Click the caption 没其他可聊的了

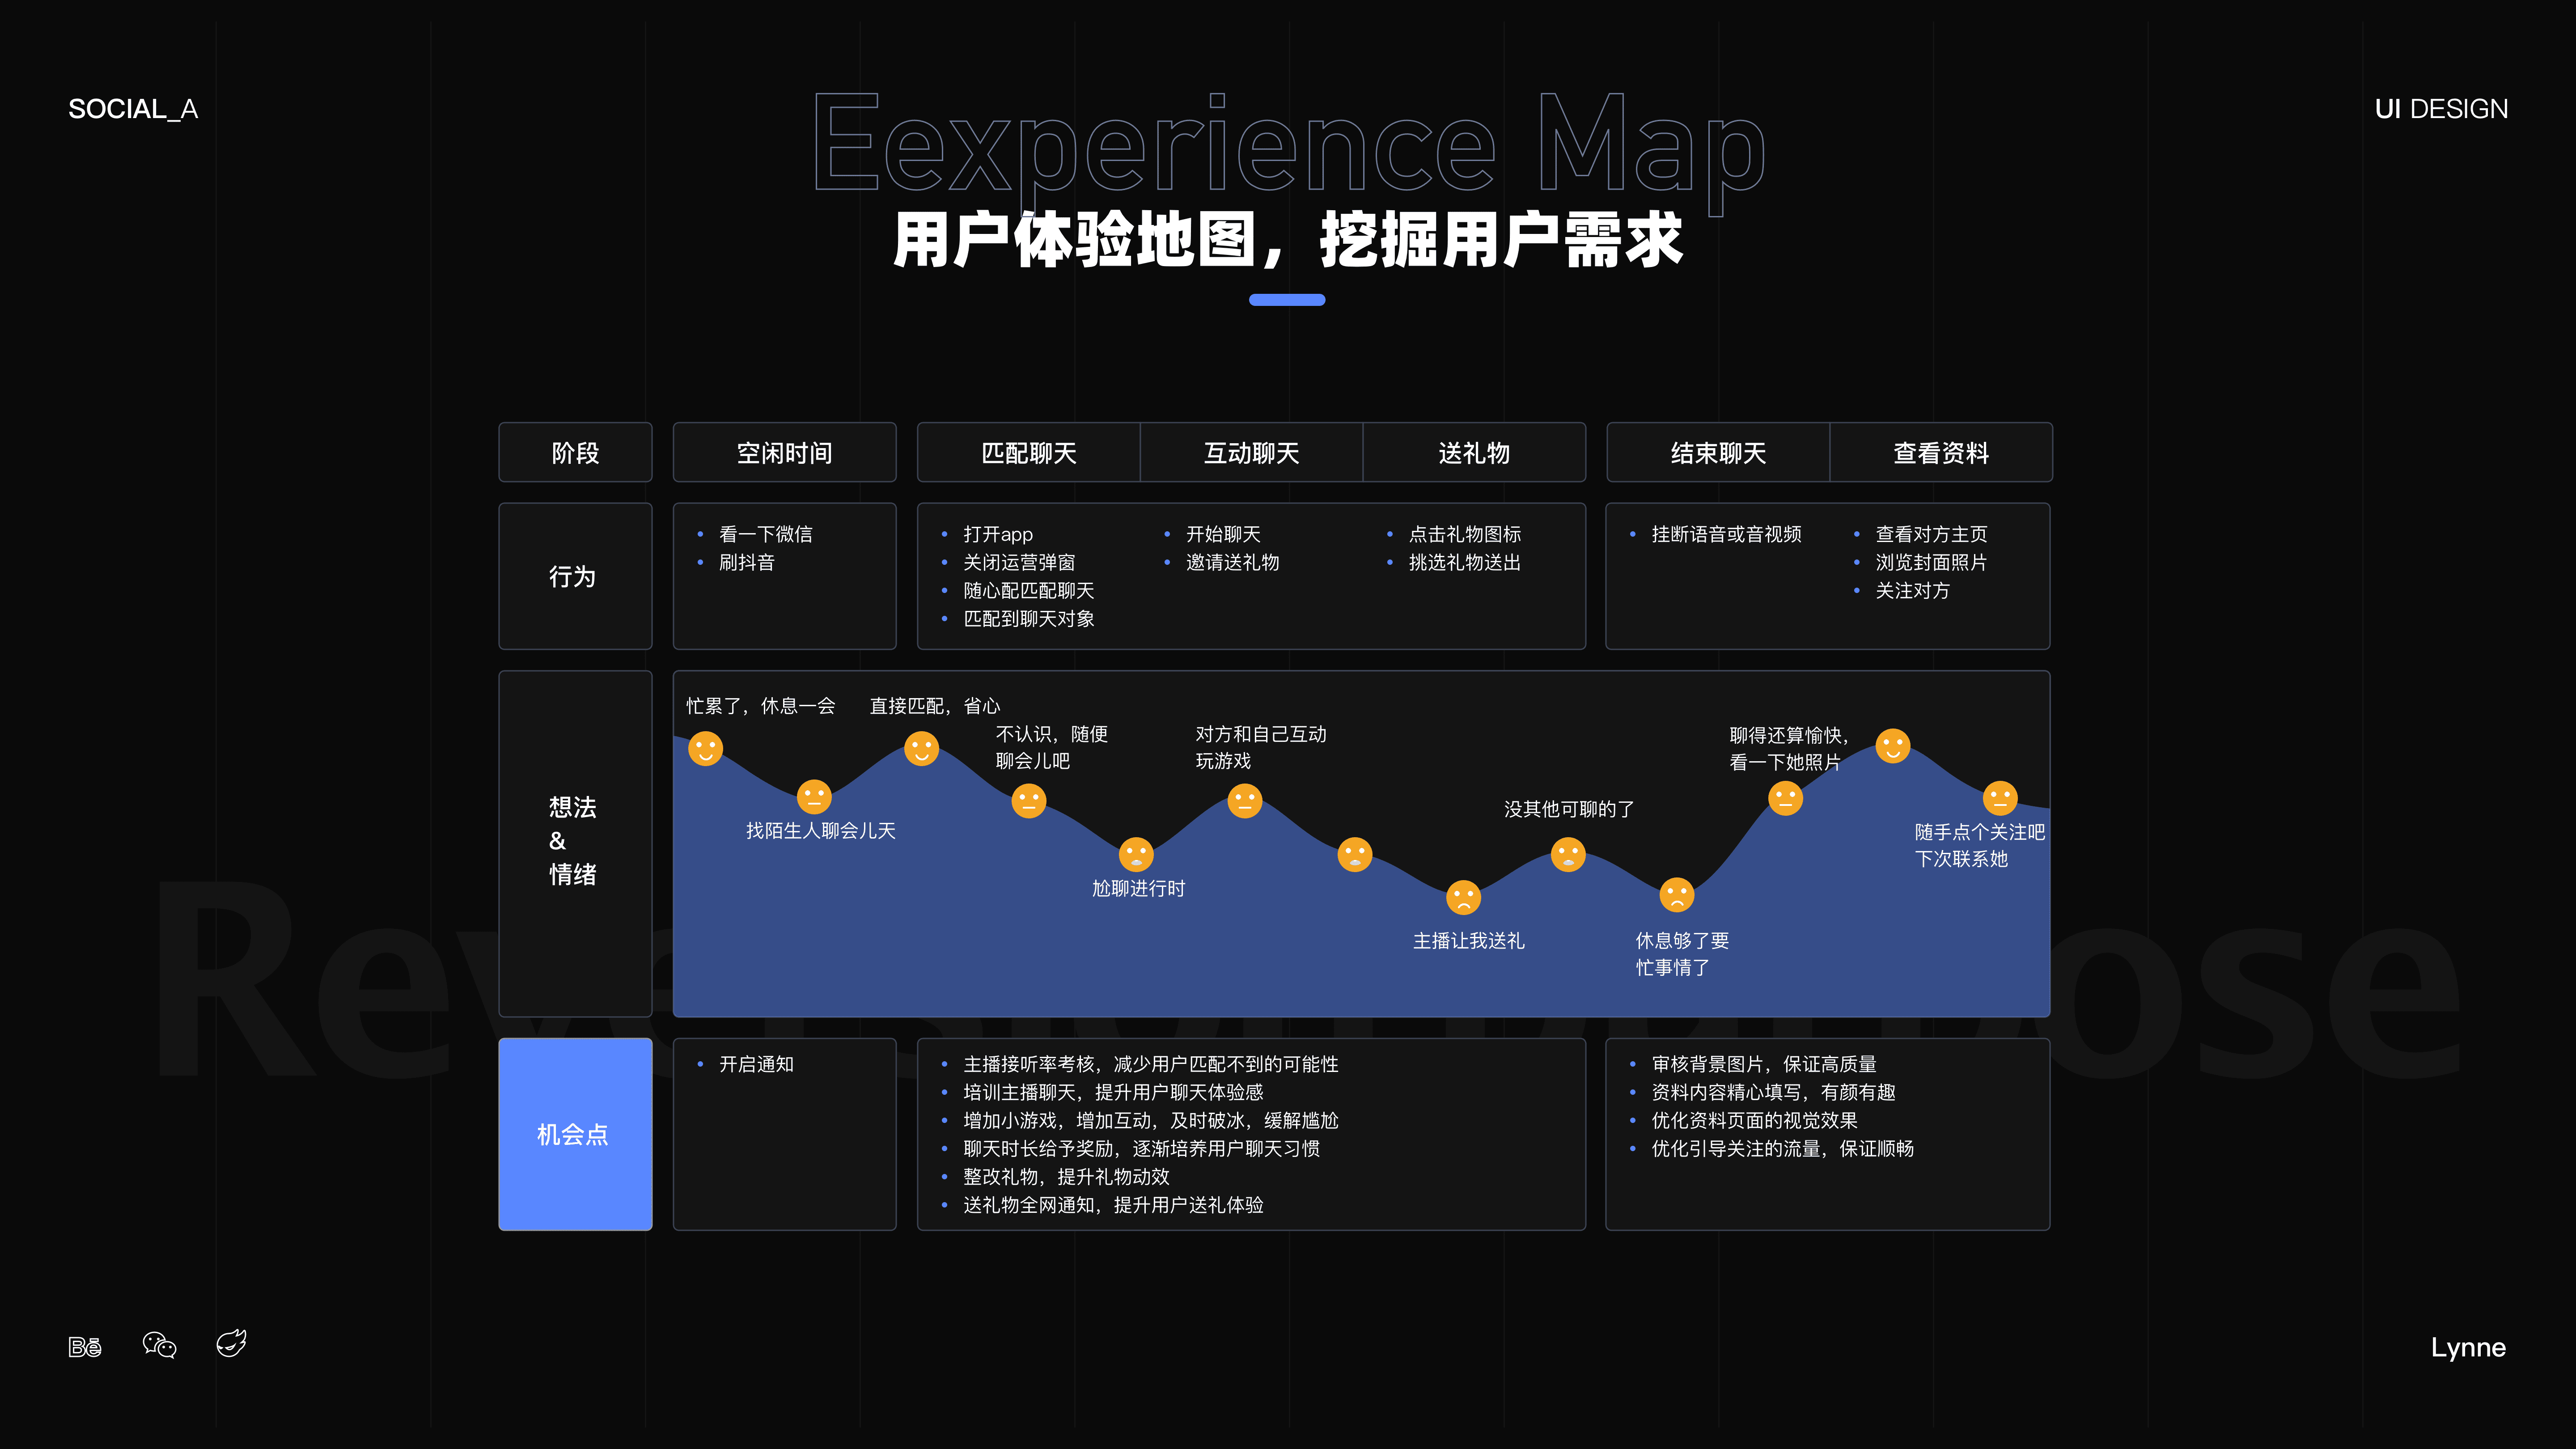click(x=1569, y=809)
